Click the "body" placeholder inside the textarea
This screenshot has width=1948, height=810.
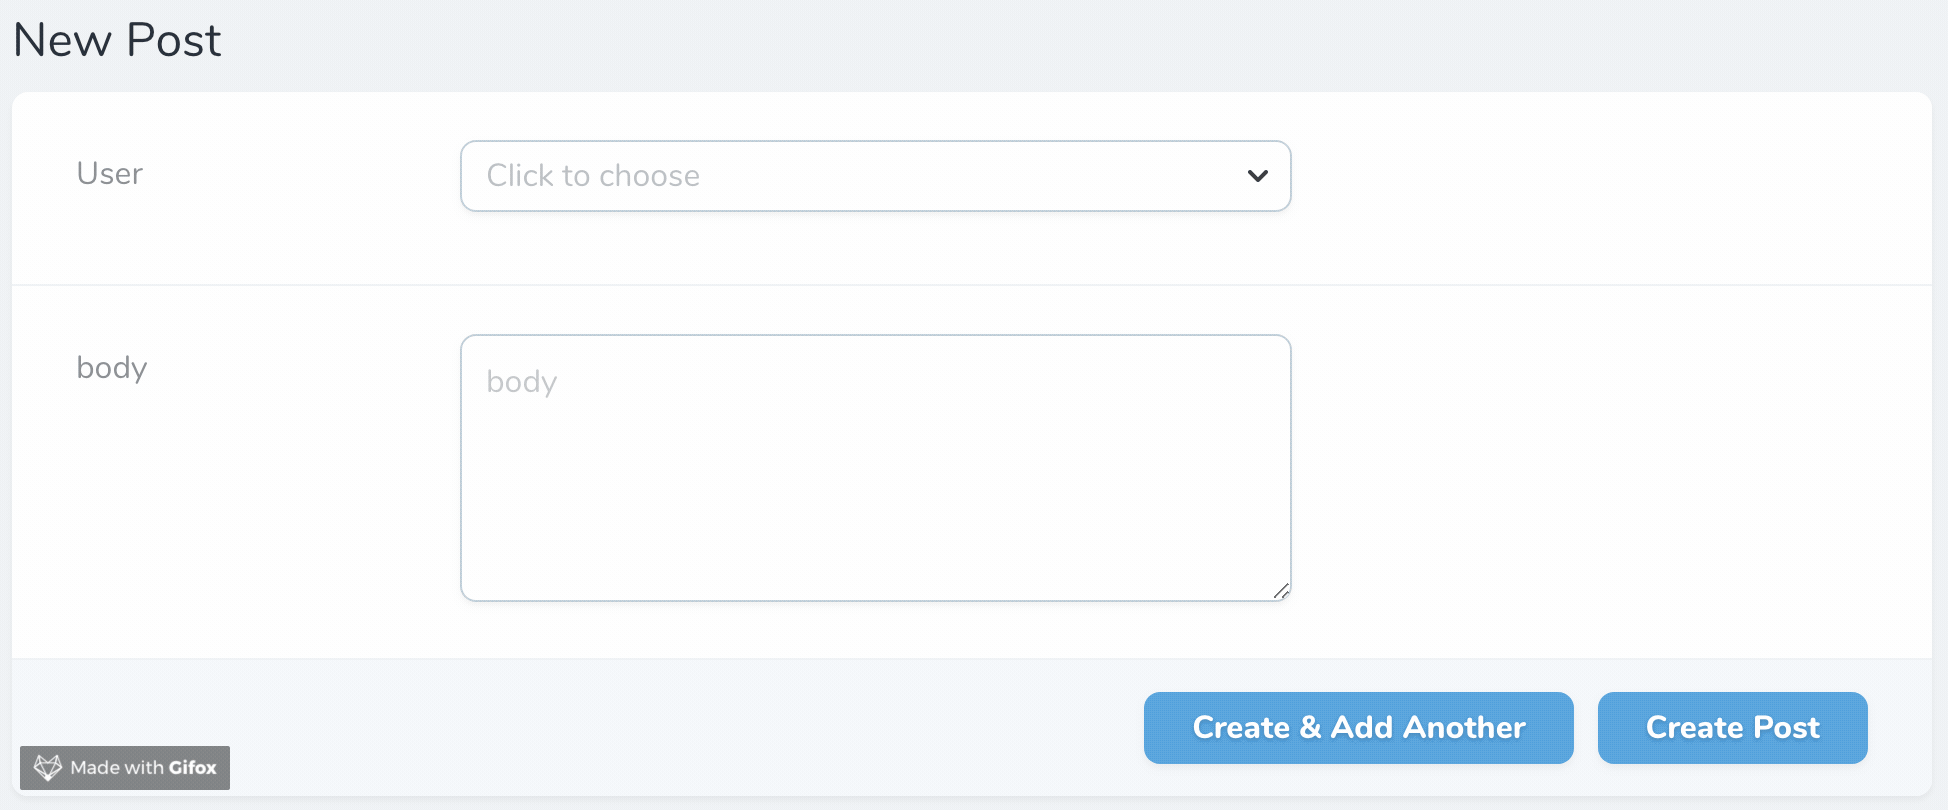pyautogui.click(x=521, y=382)
